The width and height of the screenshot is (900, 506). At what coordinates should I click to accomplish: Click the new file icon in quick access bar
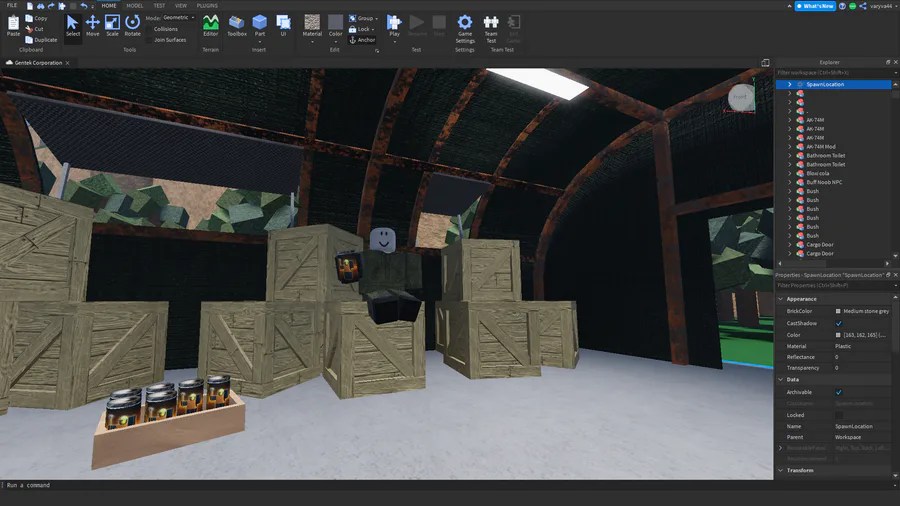pyautogui.click(x=30, y=6)
